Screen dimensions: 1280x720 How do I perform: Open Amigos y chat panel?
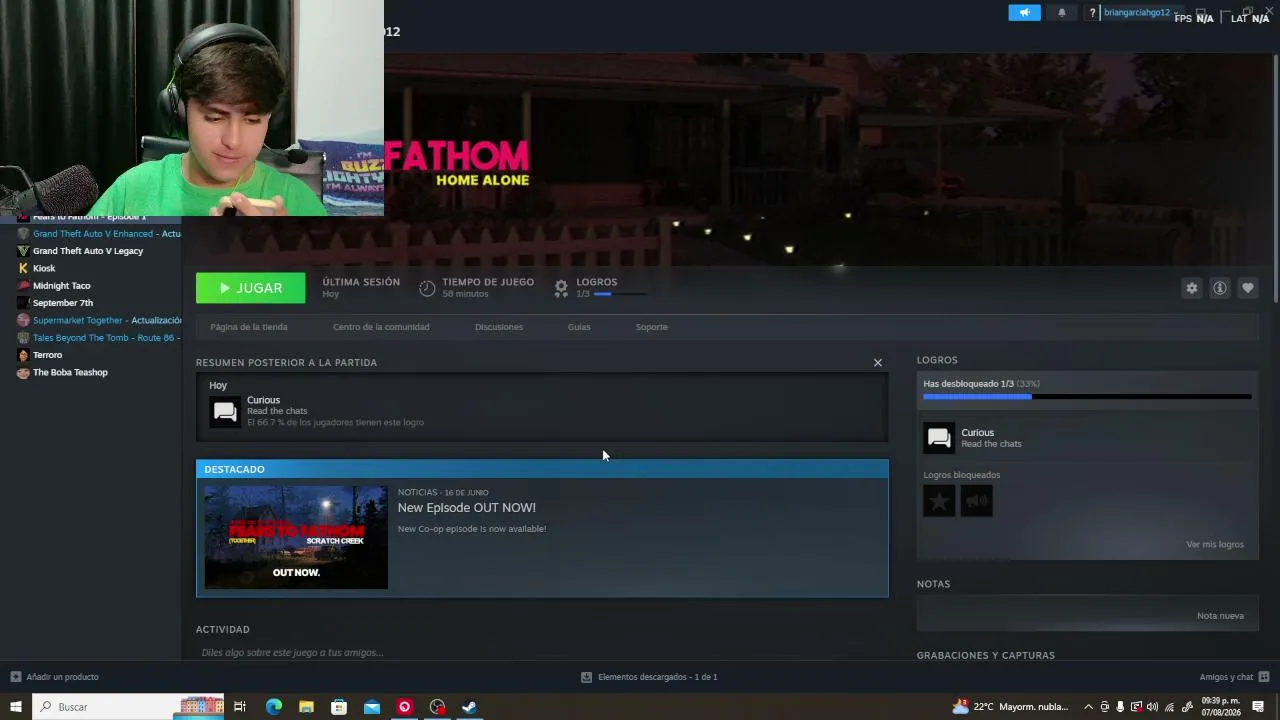(x=1234, y=677)
